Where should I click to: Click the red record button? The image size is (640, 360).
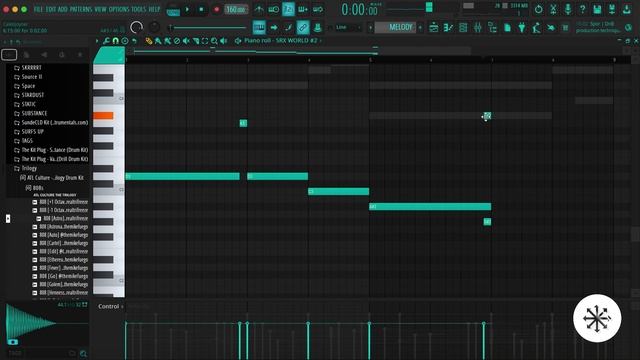coord(216,9)
